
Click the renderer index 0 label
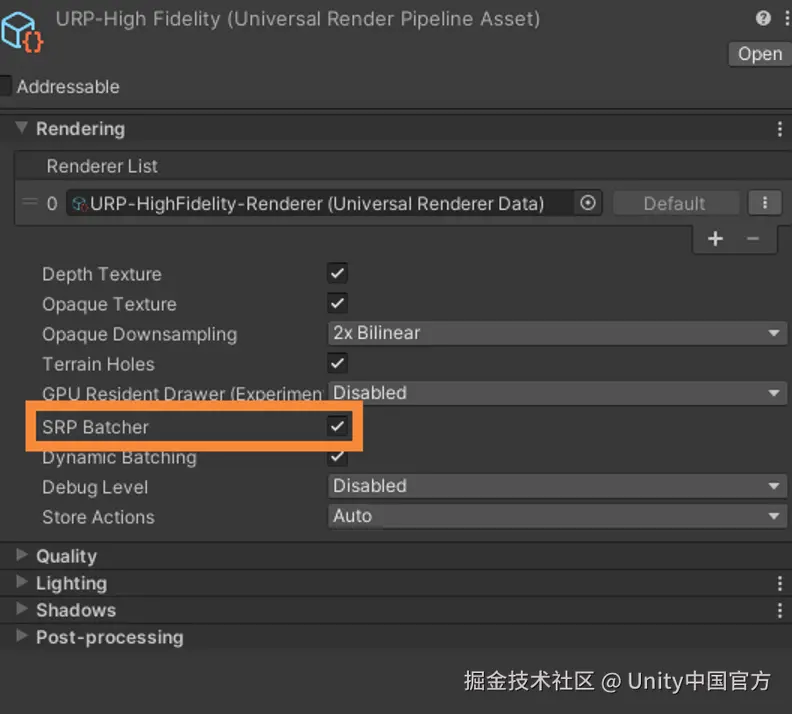coord(52,204)
